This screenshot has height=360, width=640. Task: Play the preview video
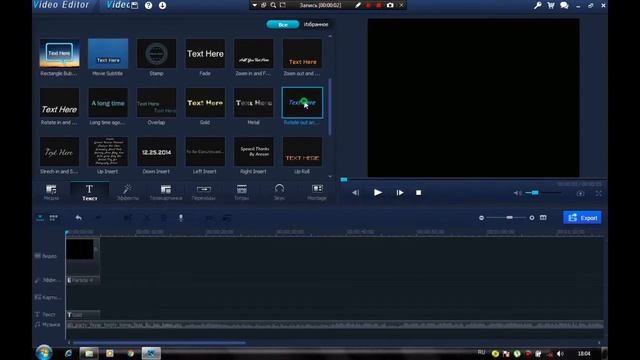click(378, 192)
